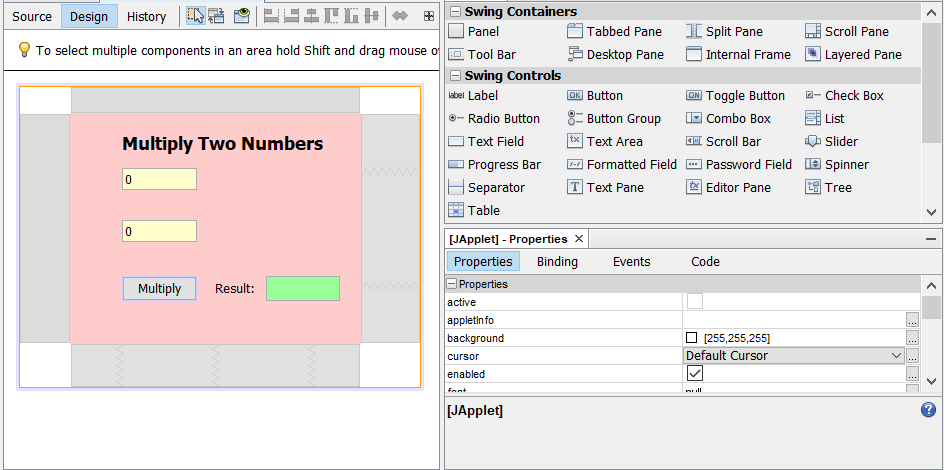Image resolution: width=944 pixels, height=470 pixels.
Task: Switch to Source view
Action: [x=32, y=16]
